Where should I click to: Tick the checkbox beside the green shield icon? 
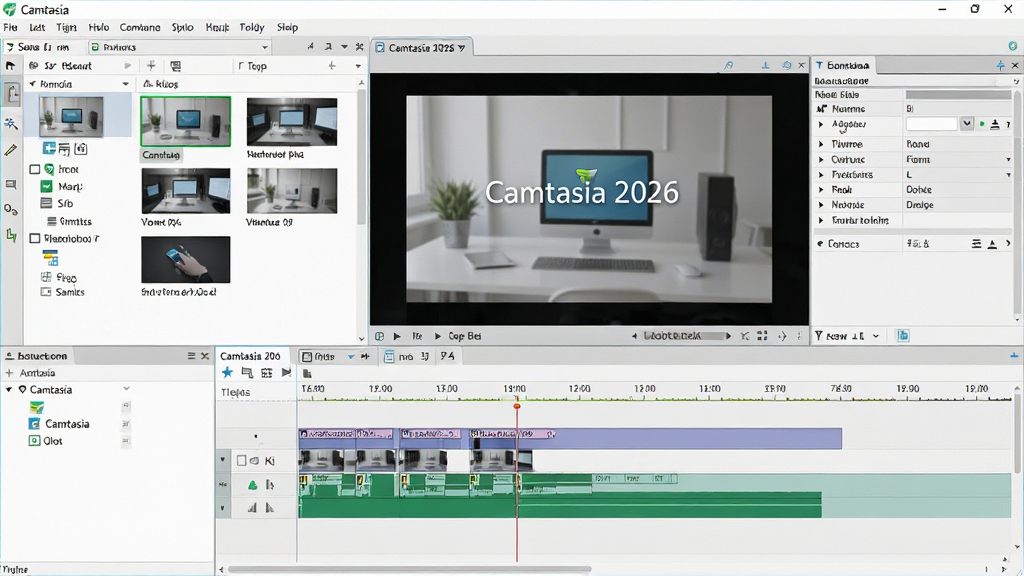coord(35,169)
